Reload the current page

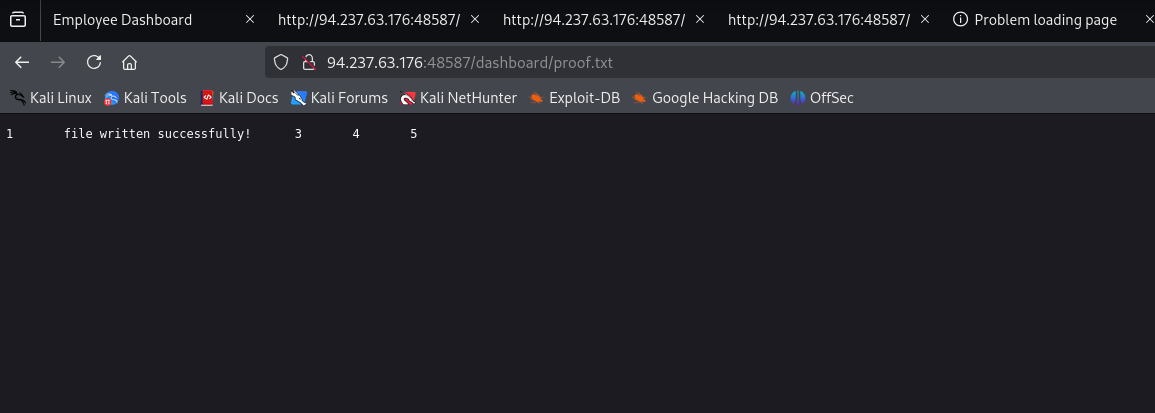[94, 62]
